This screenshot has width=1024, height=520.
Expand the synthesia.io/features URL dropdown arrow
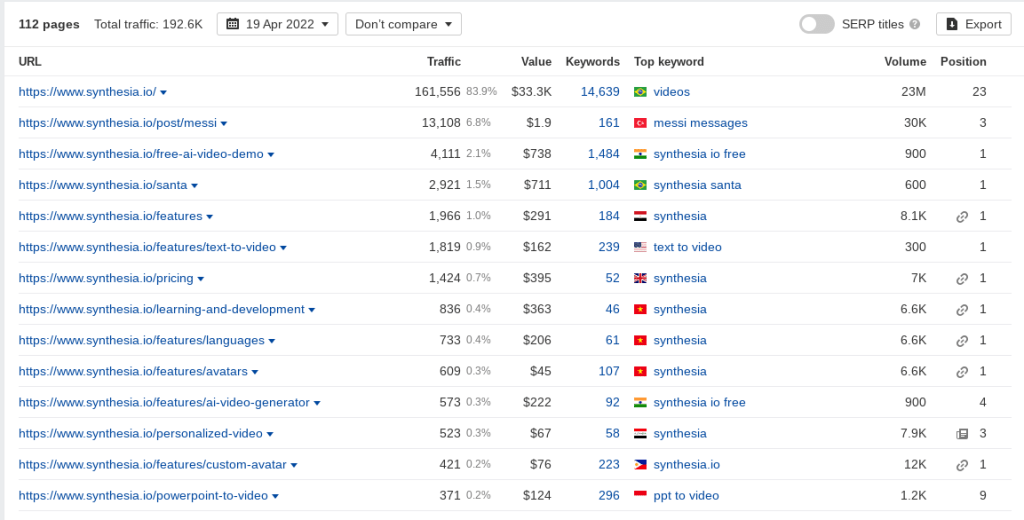coord(209,217)
